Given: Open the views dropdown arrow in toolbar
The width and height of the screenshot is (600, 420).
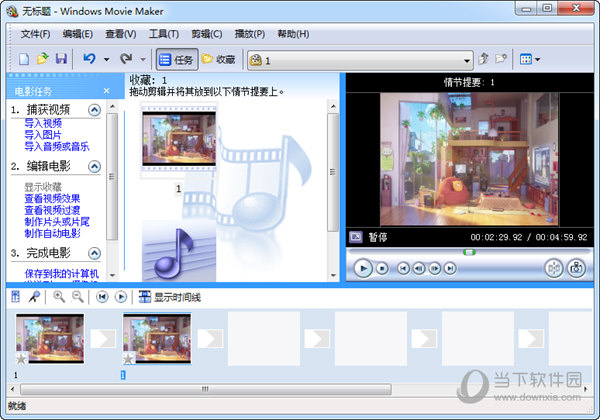Looking at the screenshot, I should click(538, 60).
